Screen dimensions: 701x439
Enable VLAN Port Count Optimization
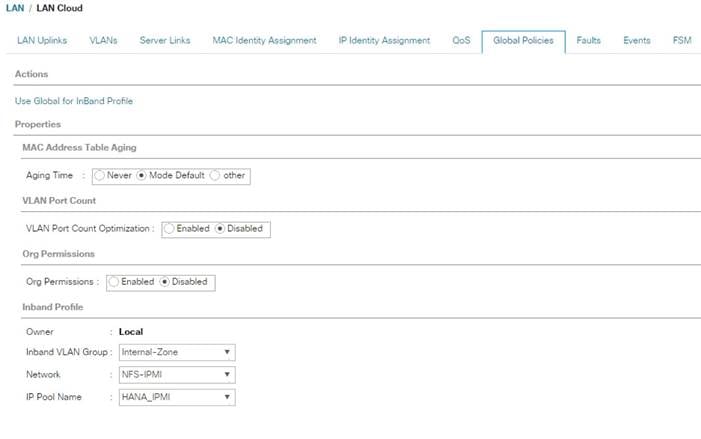[169, 228]
